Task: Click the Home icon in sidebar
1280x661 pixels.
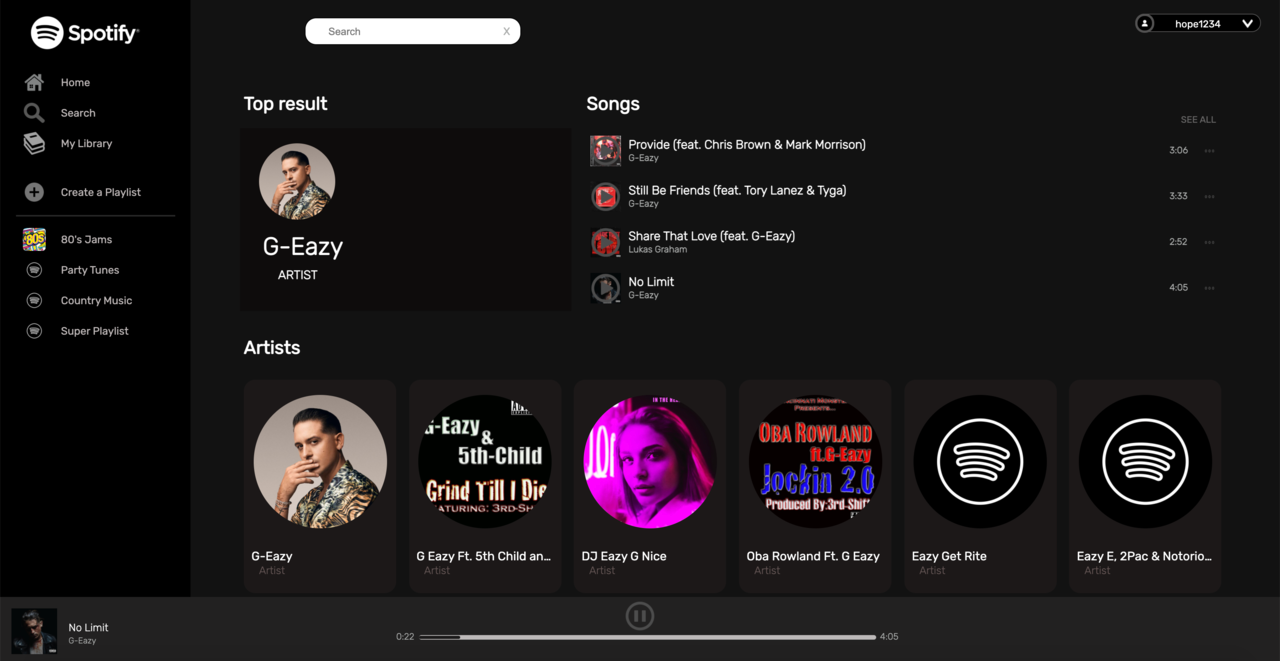Action: [34, 82]
